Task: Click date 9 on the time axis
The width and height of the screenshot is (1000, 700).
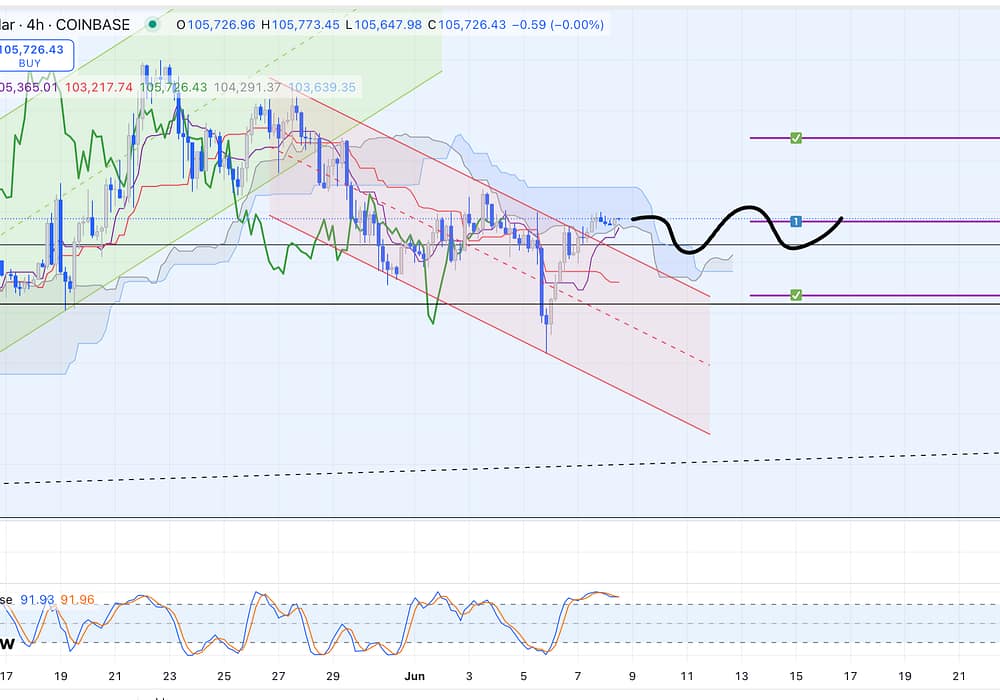Action: 633,676
